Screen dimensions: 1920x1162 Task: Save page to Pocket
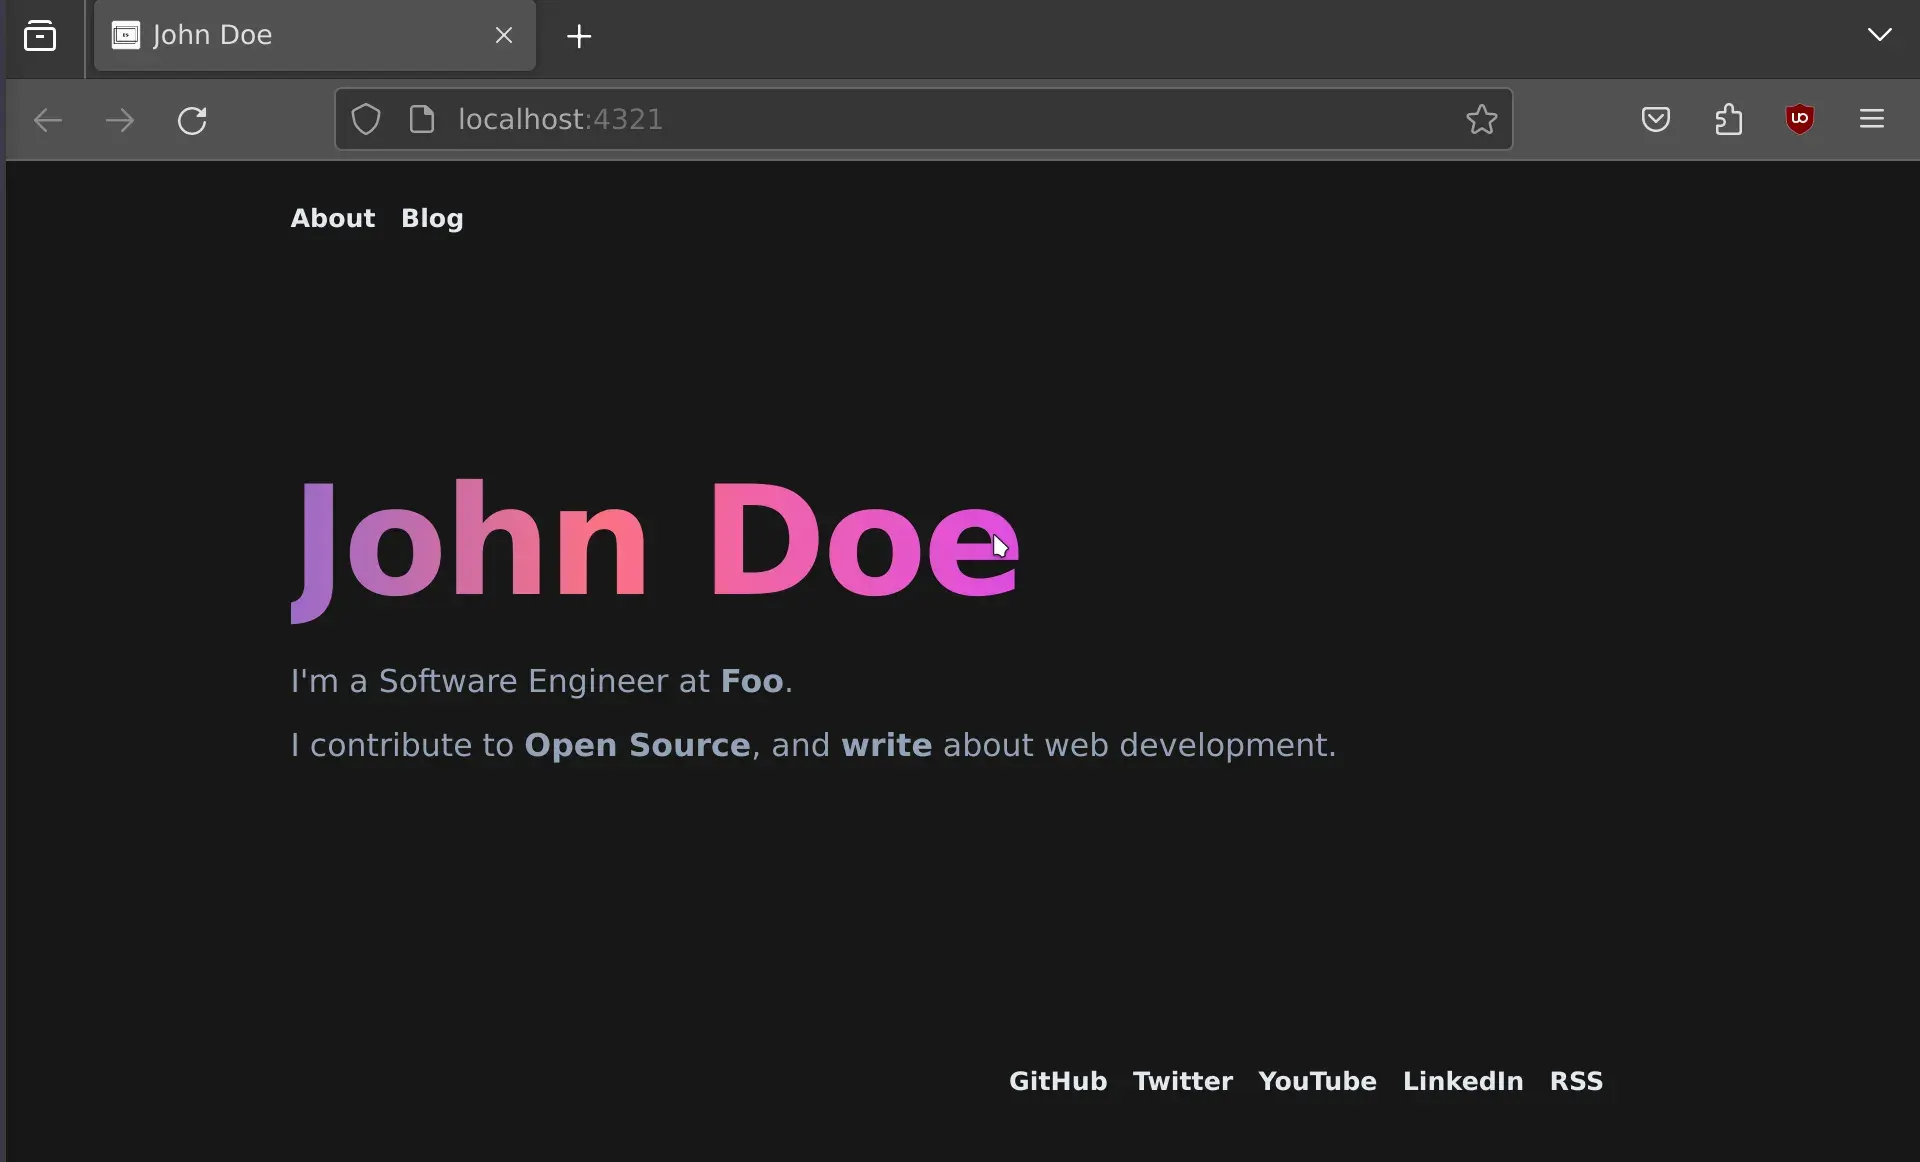coord(1656,120)
